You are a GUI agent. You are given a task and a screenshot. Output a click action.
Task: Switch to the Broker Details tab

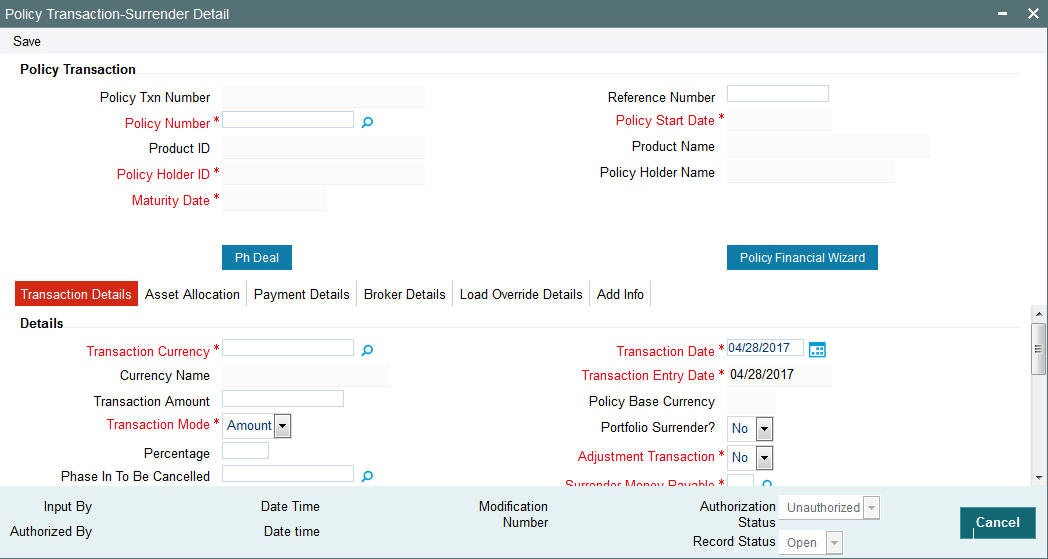pos(404,294)
